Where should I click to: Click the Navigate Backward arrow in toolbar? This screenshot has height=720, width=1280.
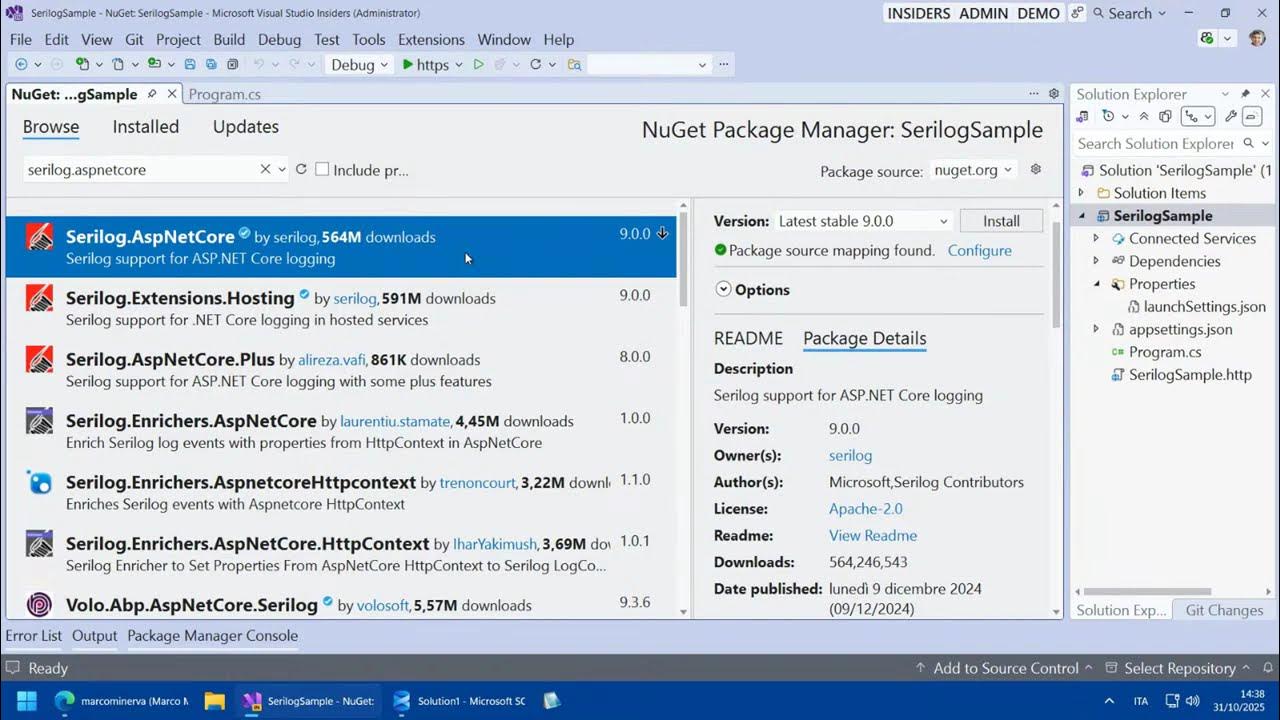(x=21, y=64)
